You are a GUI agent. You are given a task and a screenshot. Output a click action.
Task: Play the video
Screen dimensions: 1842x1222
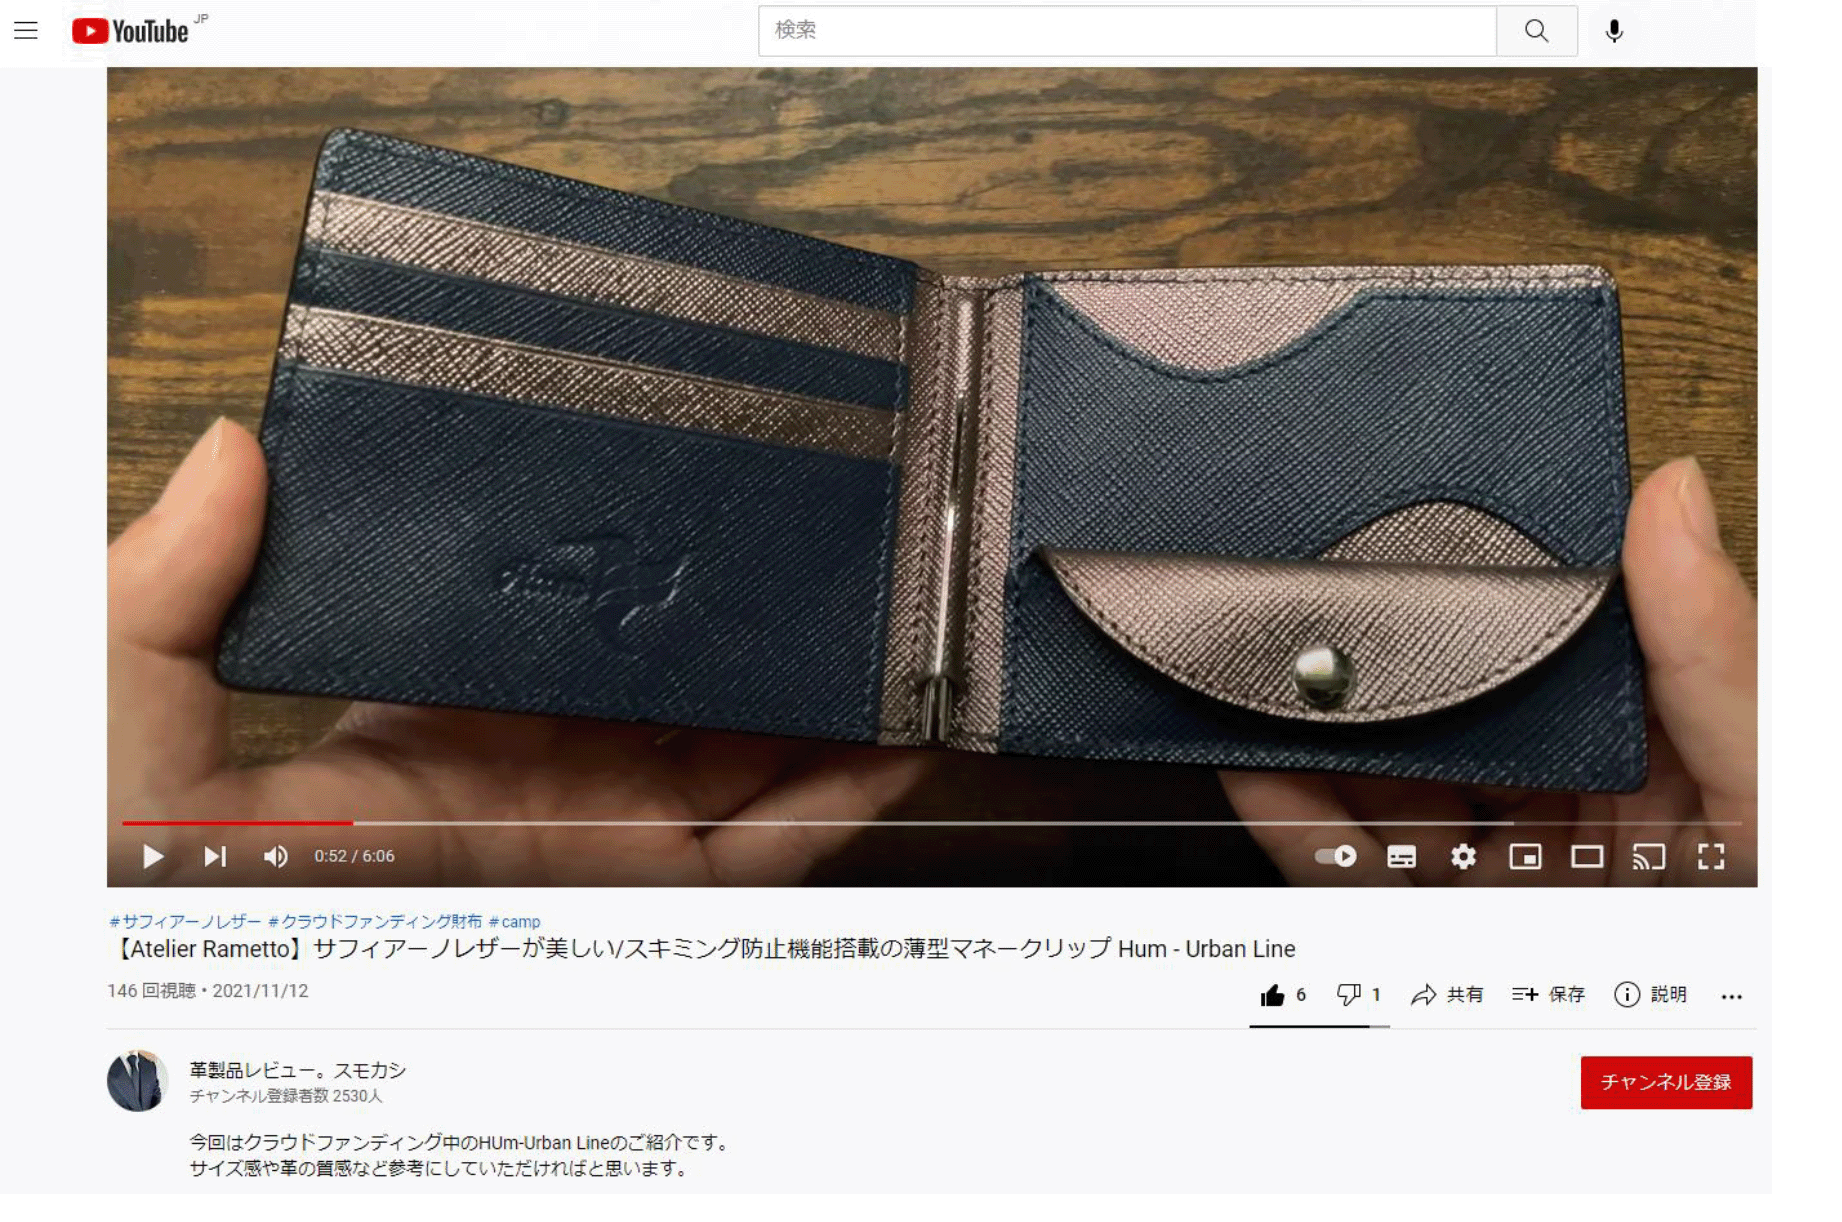(153, 856)
